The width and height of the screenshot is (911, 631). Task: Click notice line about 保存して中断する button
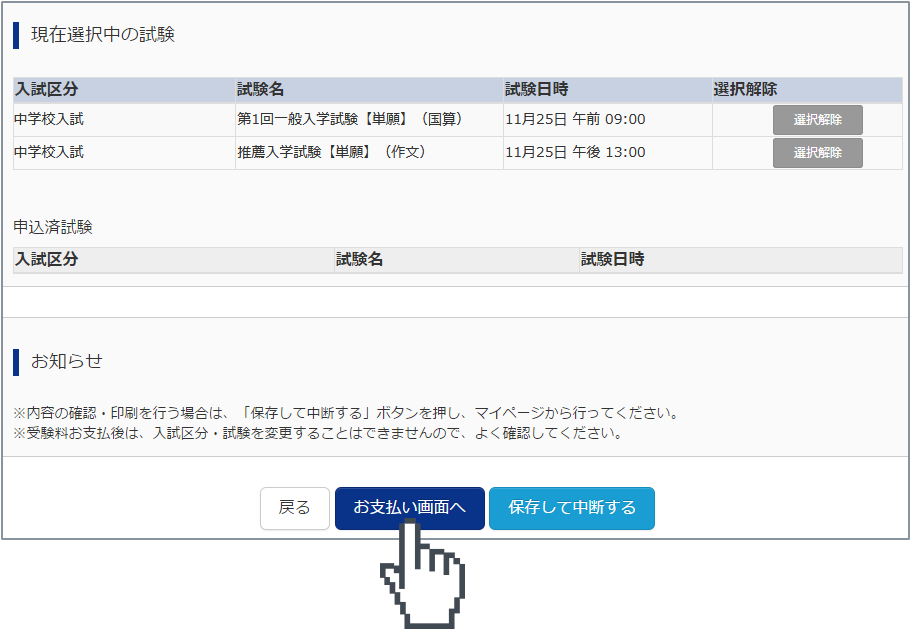(x=346, y=413)
